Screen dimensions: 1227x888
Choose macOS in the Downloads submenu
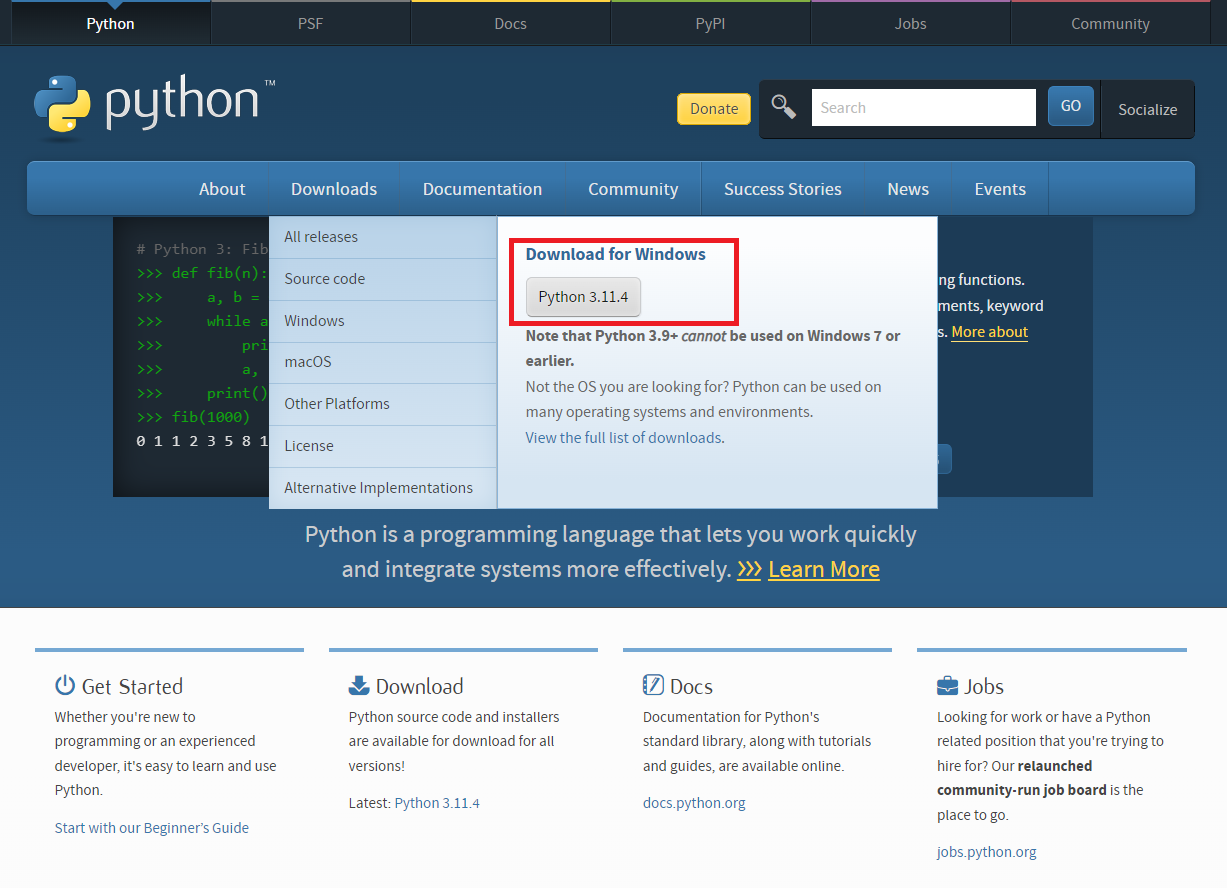[x=383, y=362]
